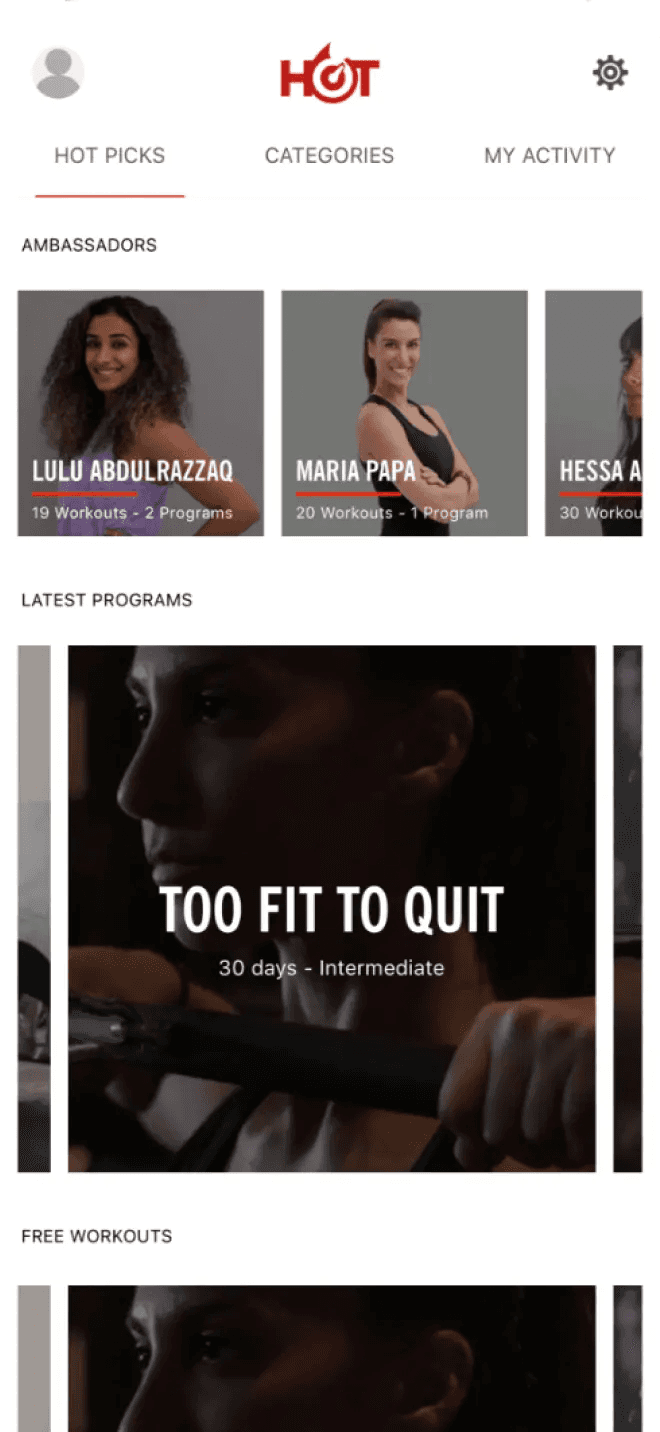Open Maria Papa ambassador card

pos(404,413)
